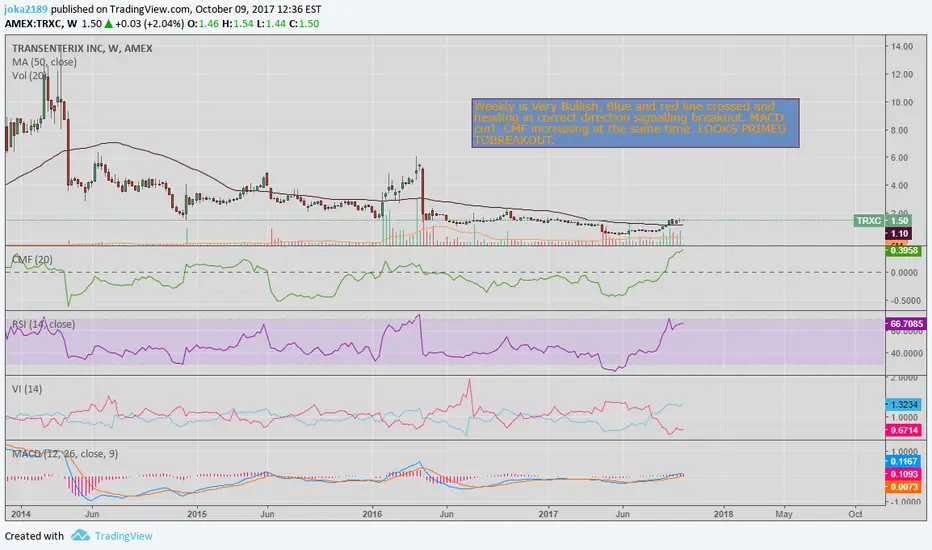Image resolution: width=932 pixels, height=550 pixels.
Task: Select the MACD (12, 26, close, 9) label
Action: point(65,454)
